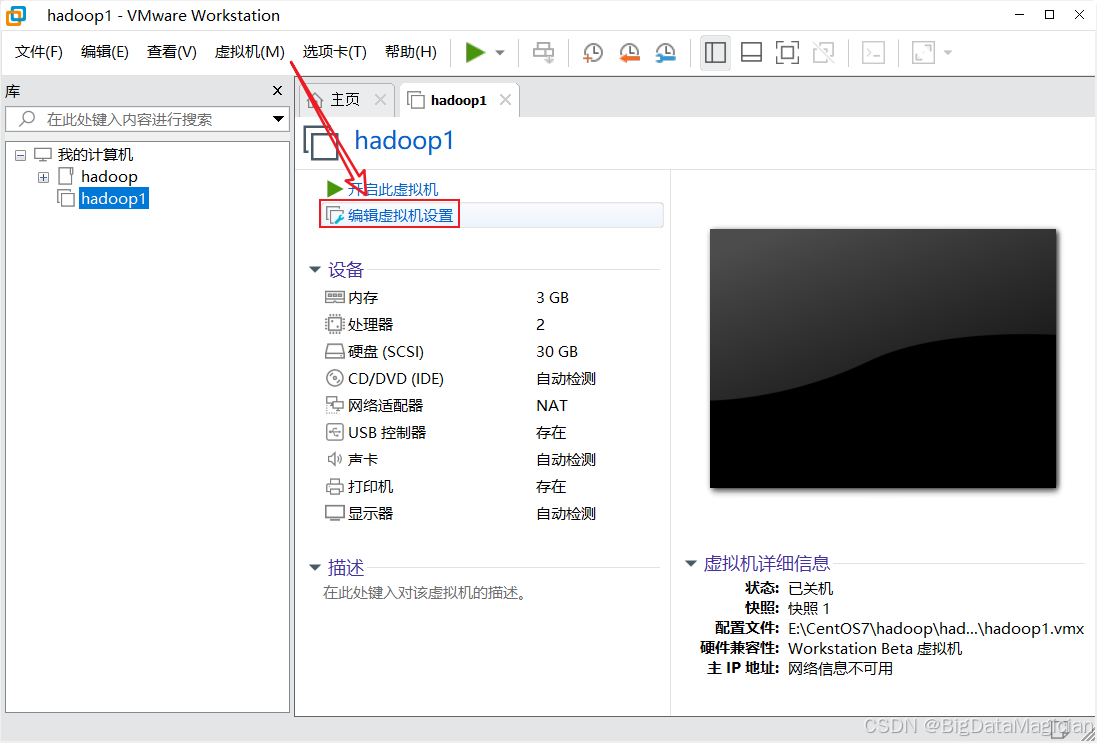Image resolution: width=1097 pixels, height=743 pixels.
Task: Collapse the 描述 section
Action: pyautogui.click(x=315, y=567)
